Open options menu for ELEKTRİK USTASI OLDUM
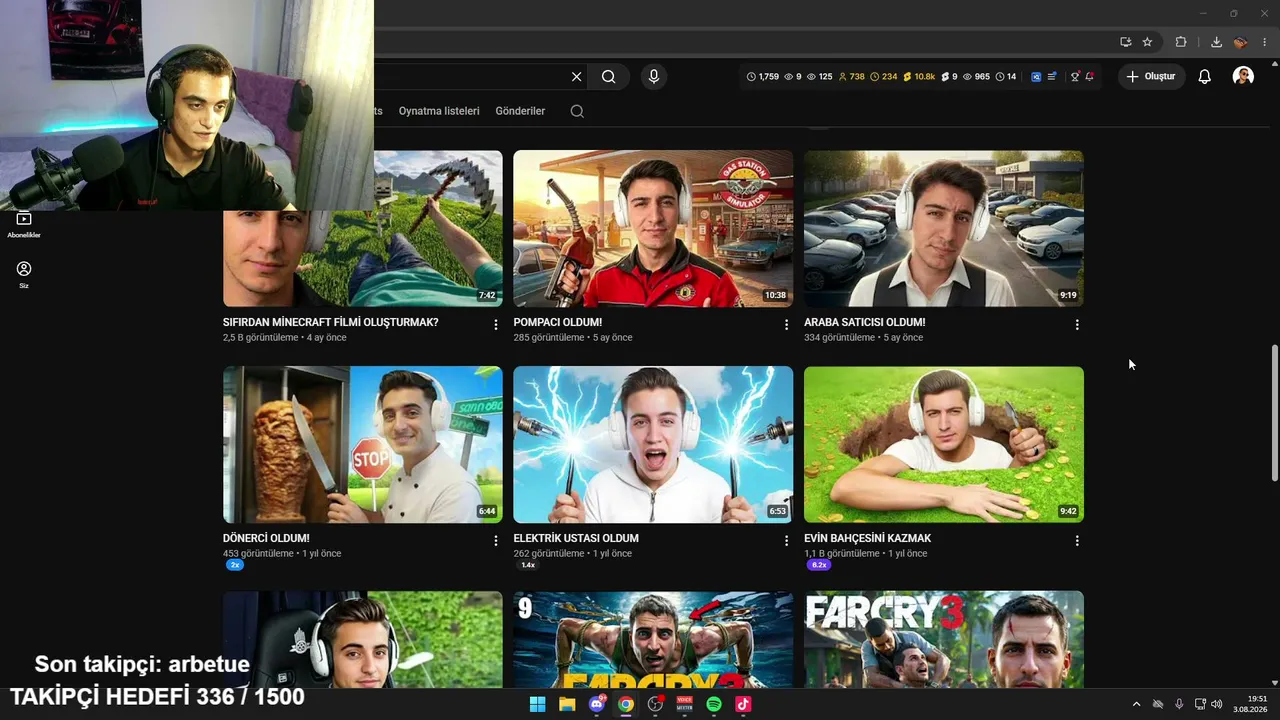This screenshot has width=1280, height=720. point(786,541)
